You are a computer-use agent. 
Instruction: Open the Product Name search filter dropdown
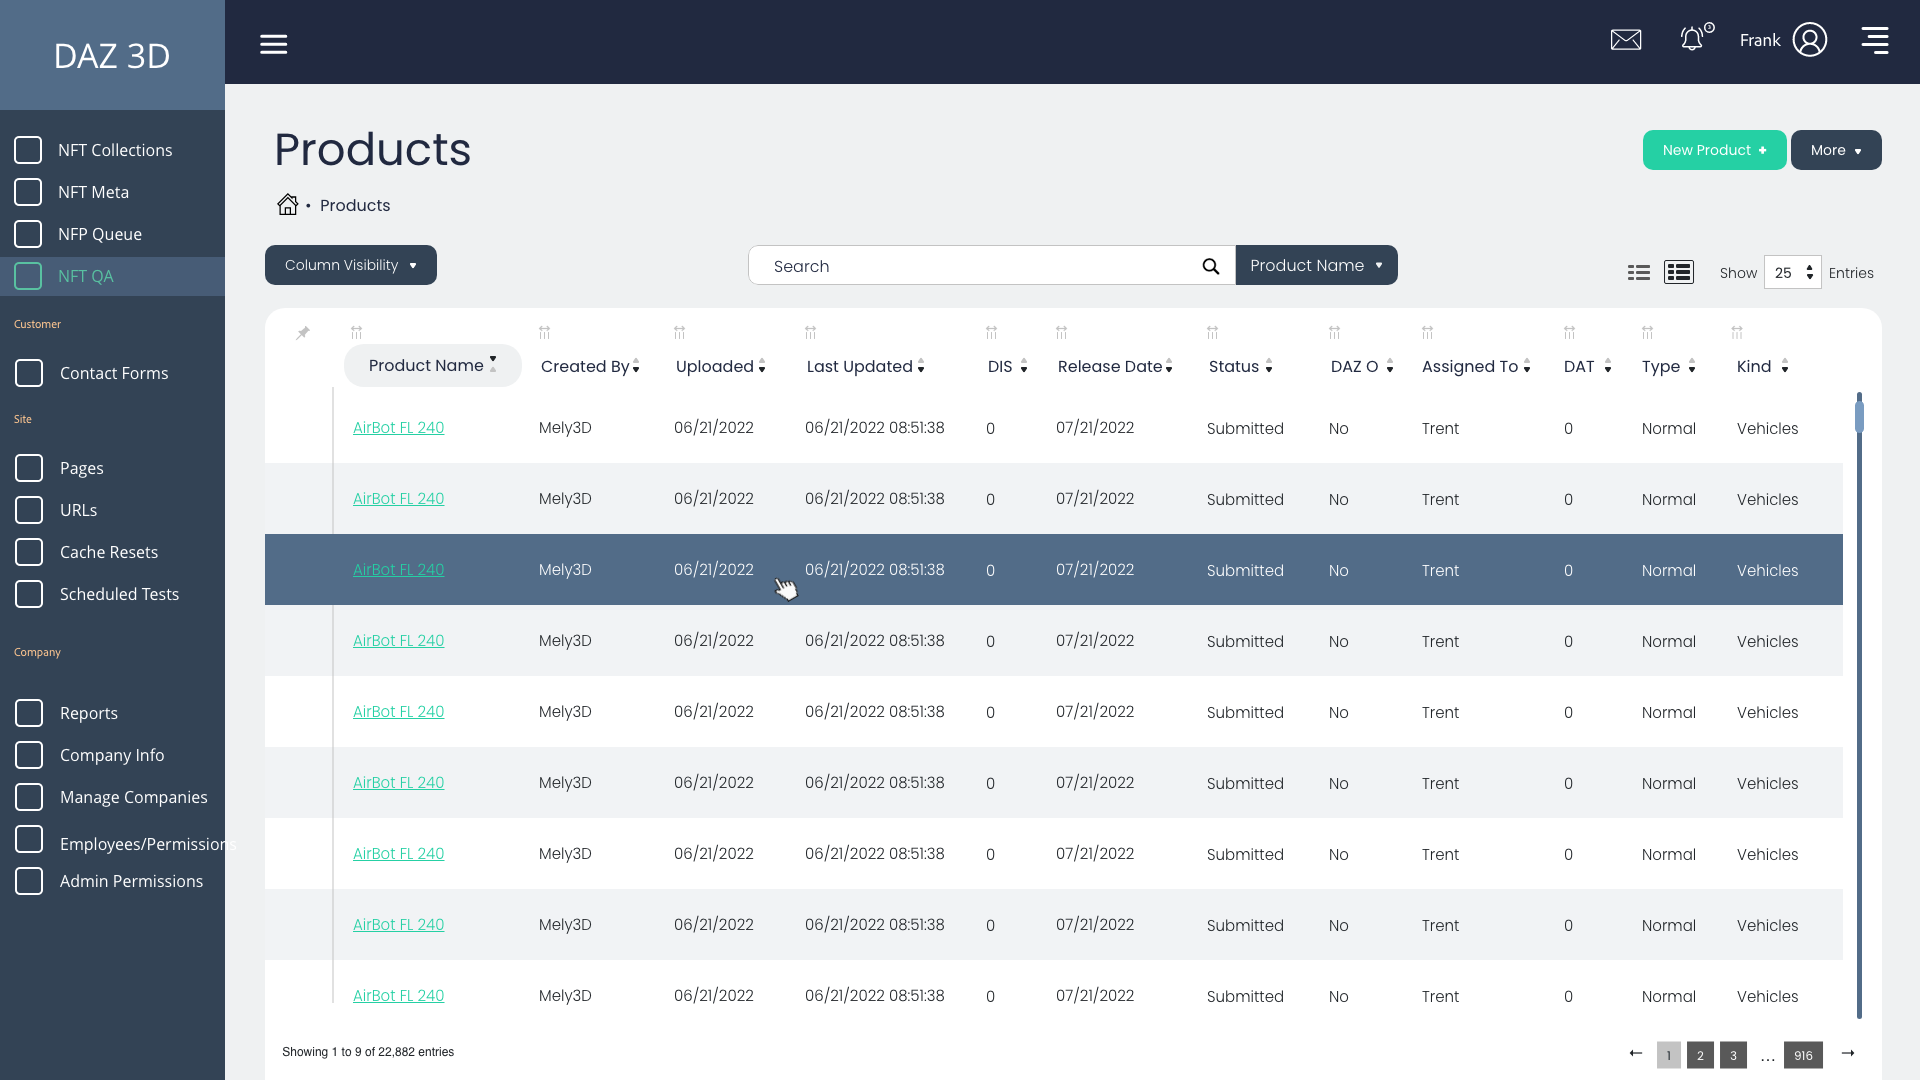pyautogui.click(x=1316, y=265)
